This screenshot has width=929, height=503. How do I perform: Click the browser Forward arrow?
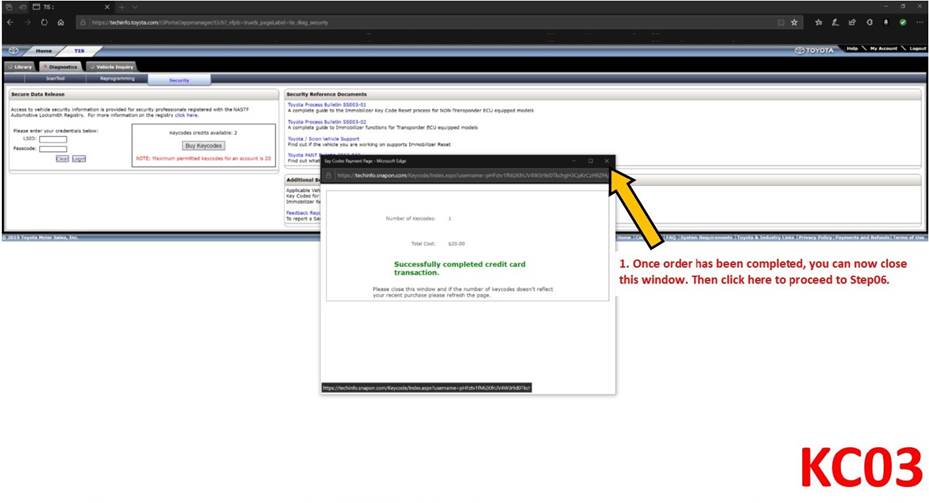point(27,23)
